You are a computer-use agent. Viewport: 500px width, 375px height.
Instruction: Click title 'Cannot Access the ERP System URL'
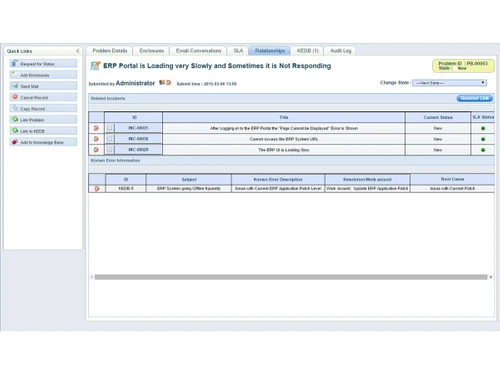pos(284,139)
